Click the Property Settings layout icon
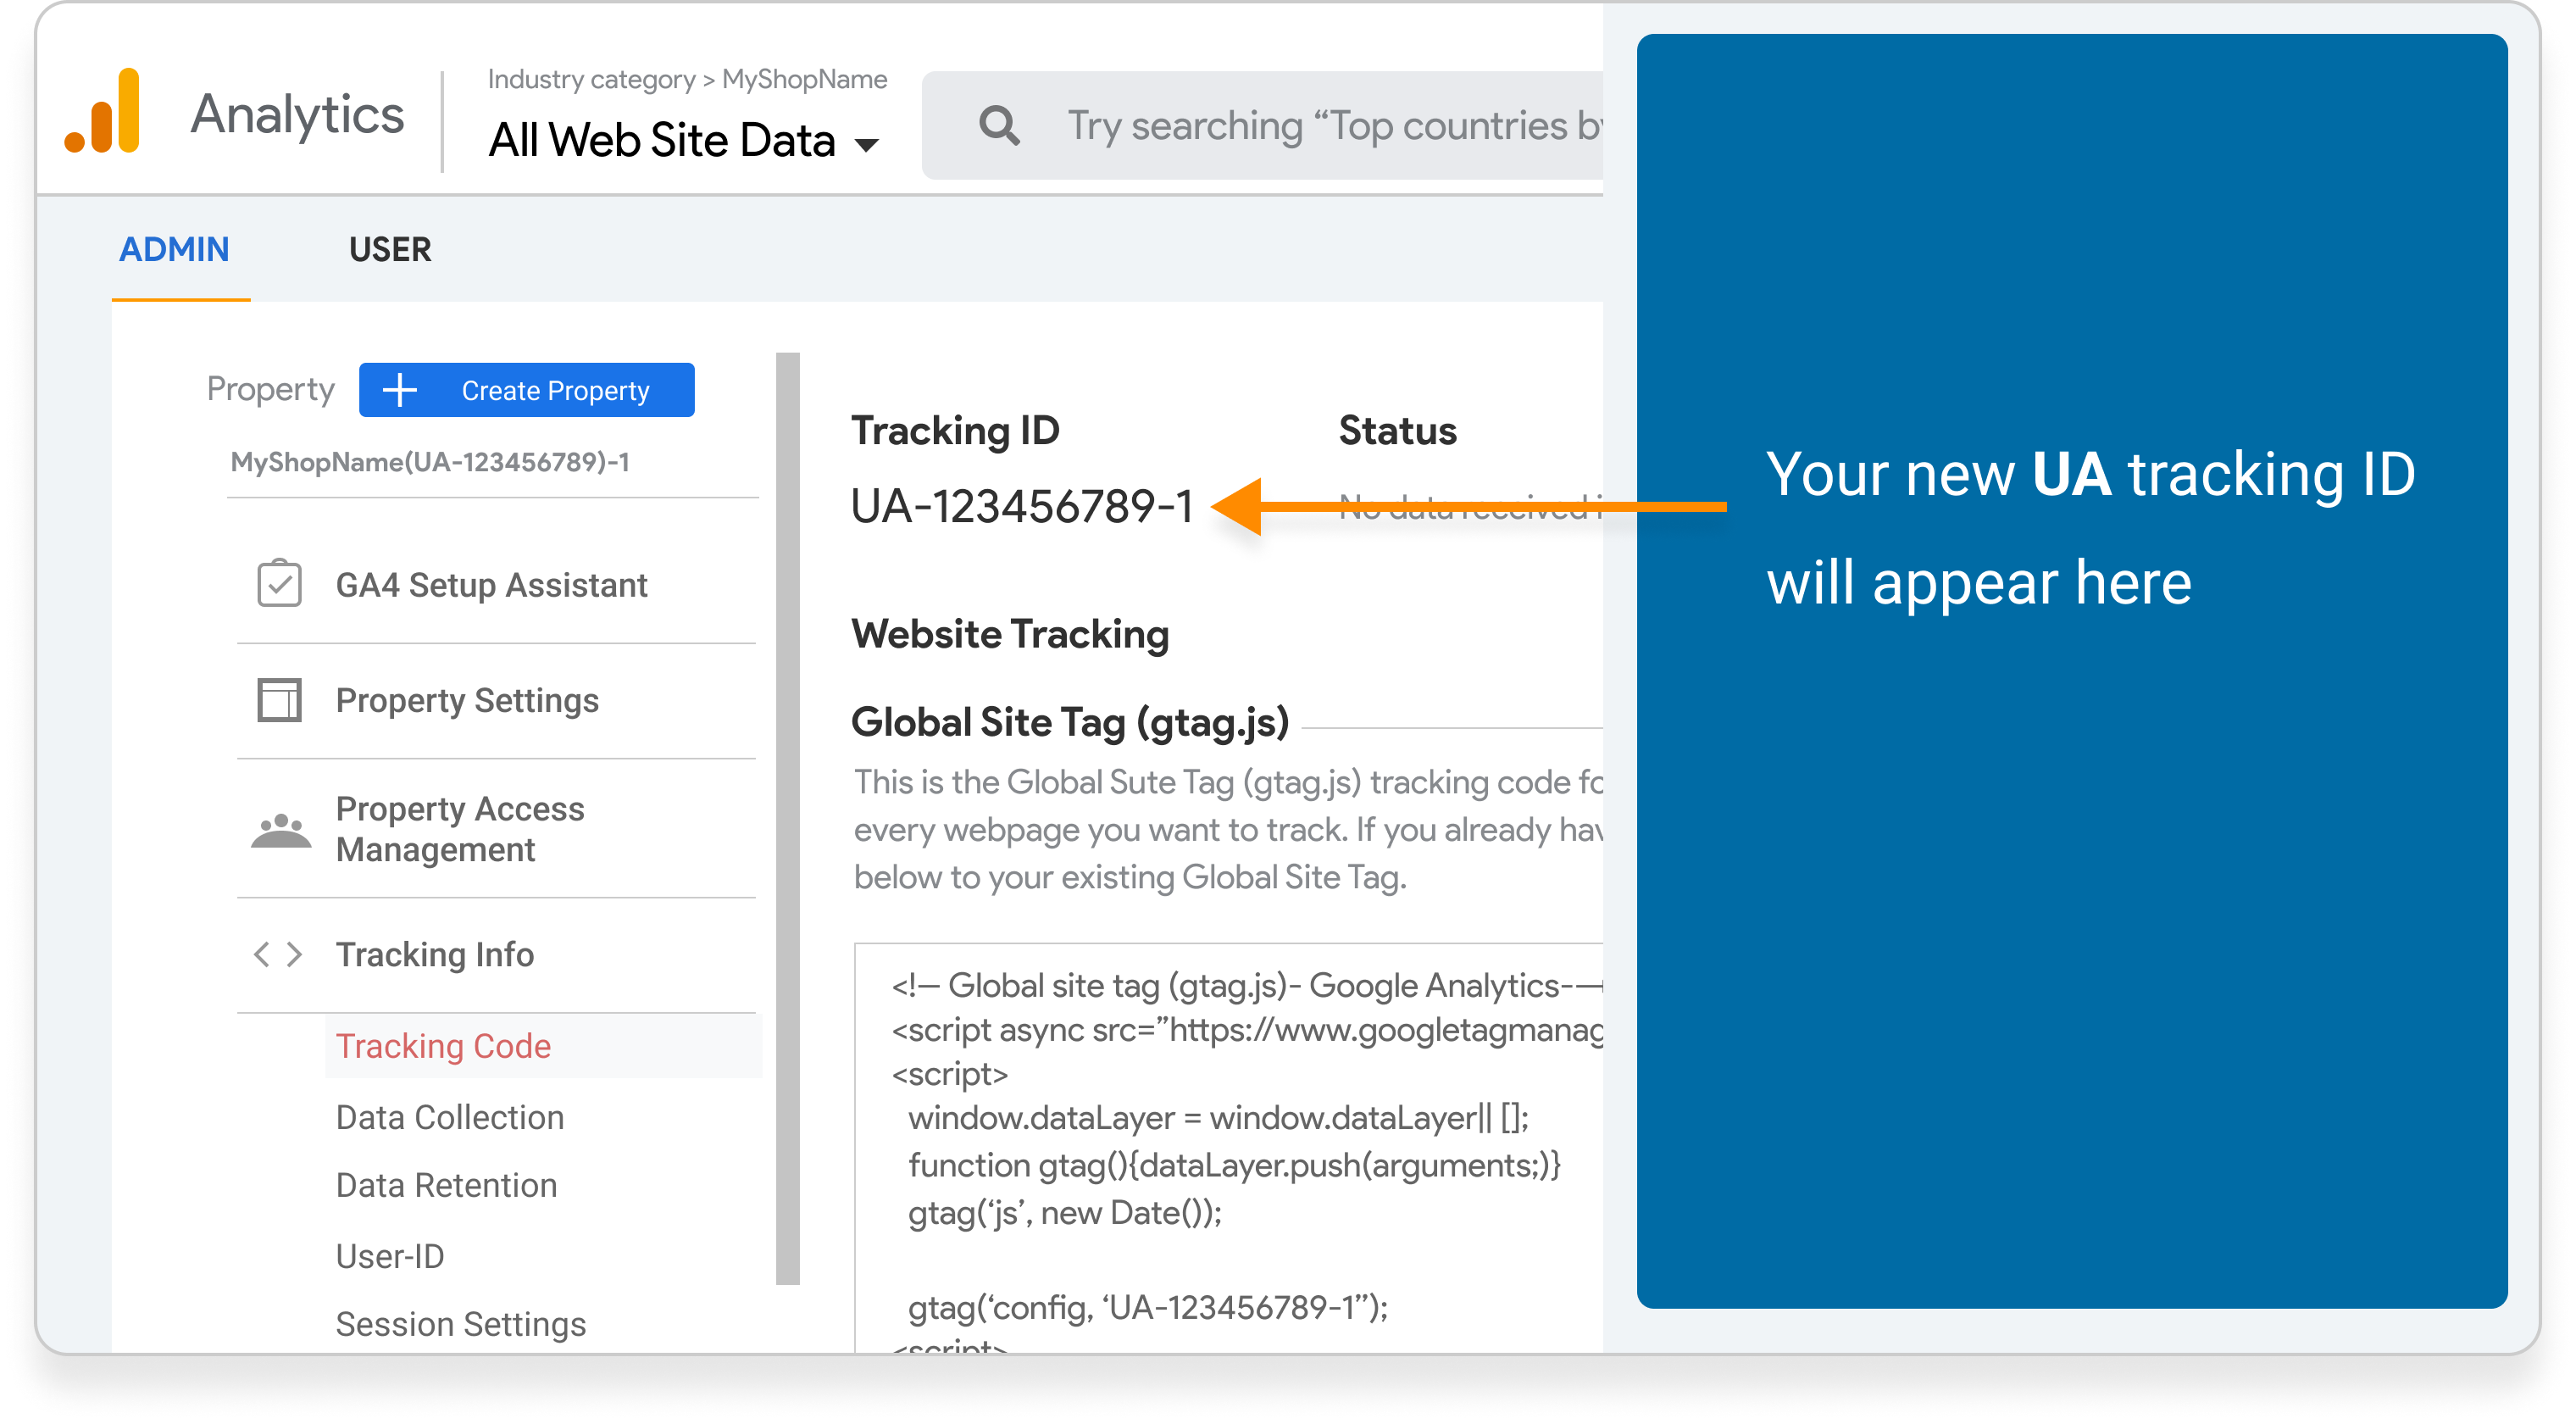Image resolution: width=2576 pixels, height=1424 pixels. coord(279,700)
